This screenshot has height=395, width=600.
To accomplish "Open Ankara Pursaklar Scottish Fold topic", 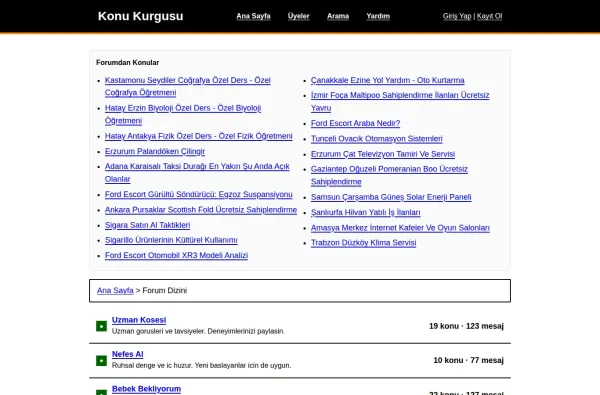I will [x=201, y=210].
